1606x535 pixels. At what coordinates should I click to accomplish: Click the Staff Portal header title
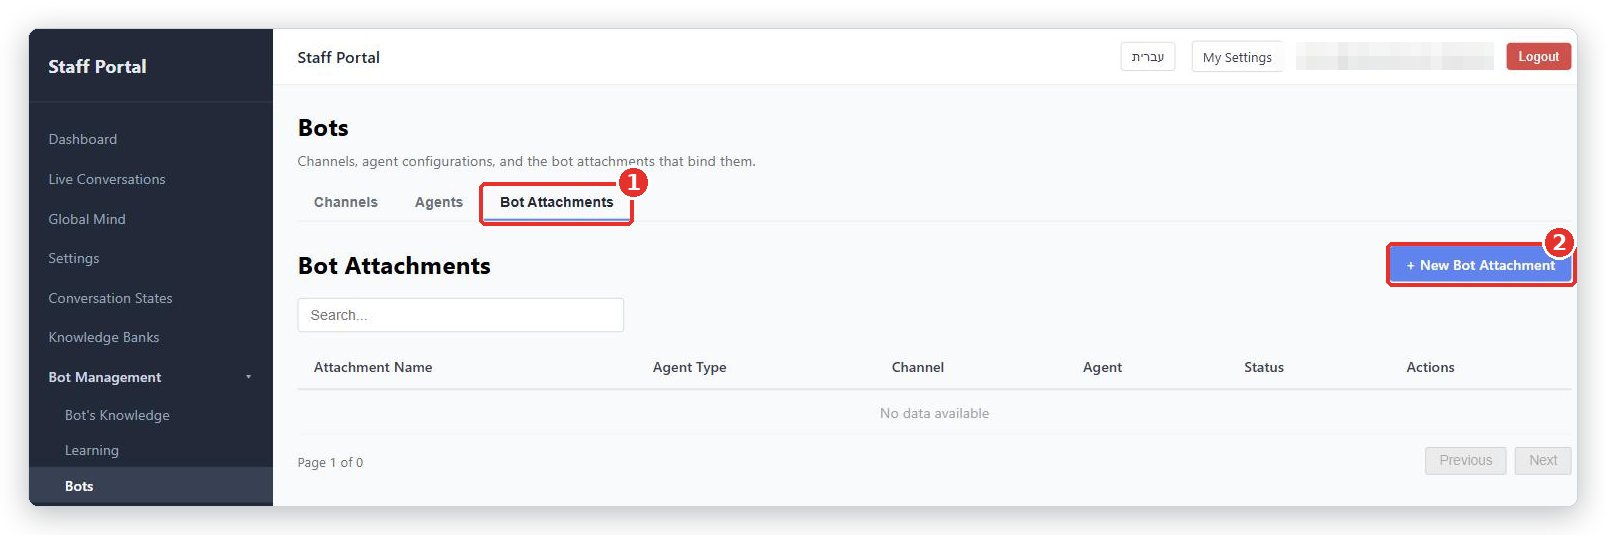pos(339,58)
